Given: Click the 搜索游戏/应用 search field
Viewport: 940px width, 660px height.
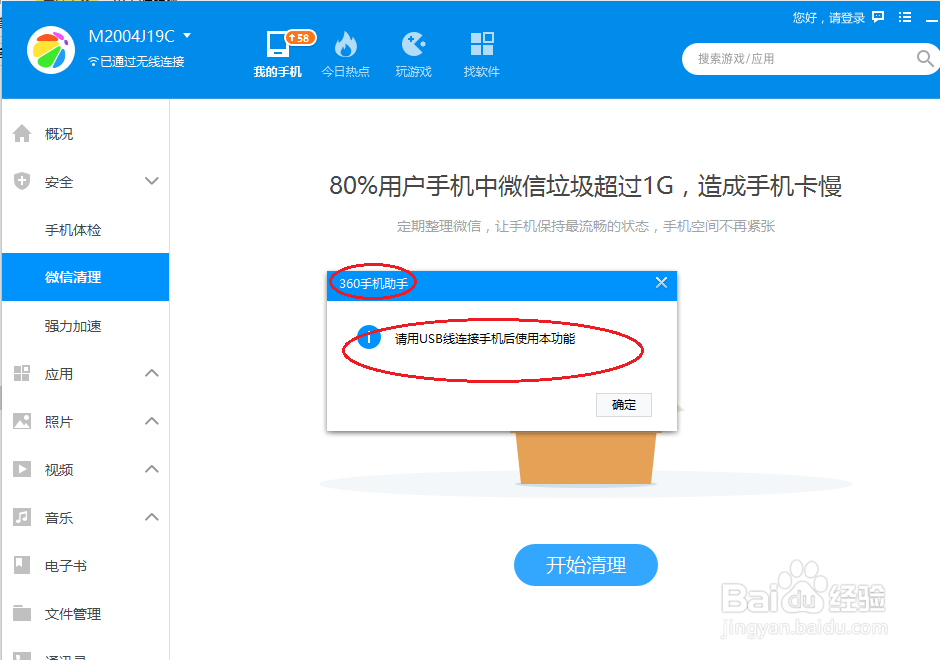Looking at the screenshot, I should [803, 59].
